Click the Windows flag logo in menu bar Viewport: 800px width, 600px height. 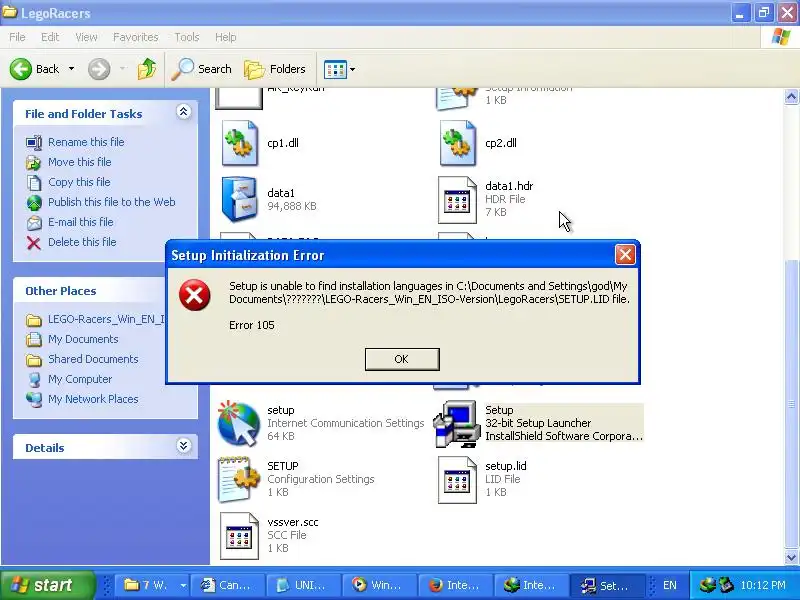[781, 37]
